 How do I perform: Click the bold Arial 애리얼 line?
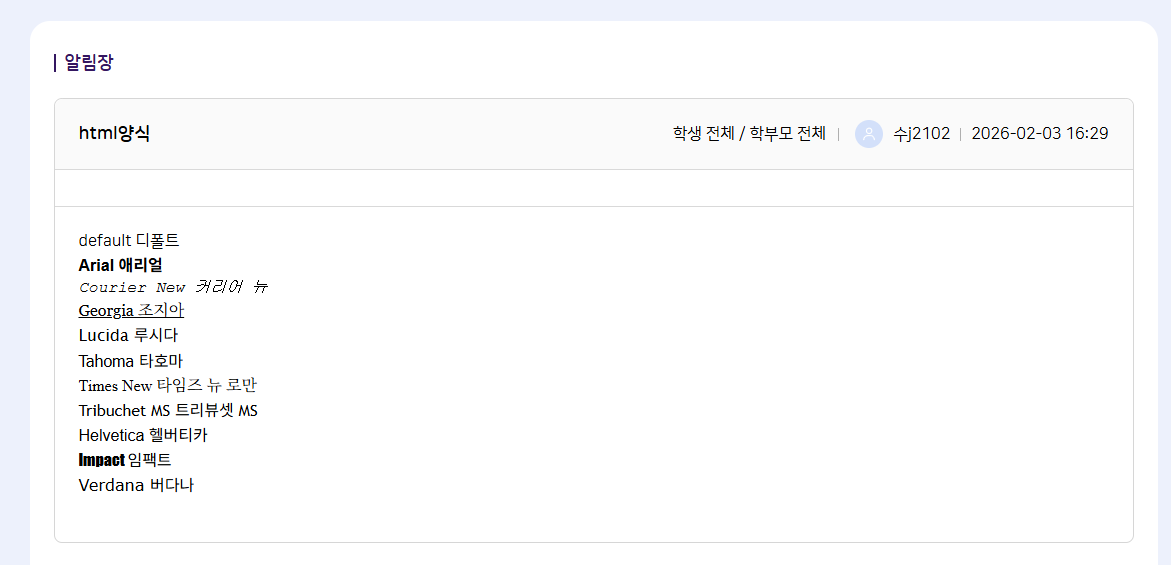click(x=120, y=265)
